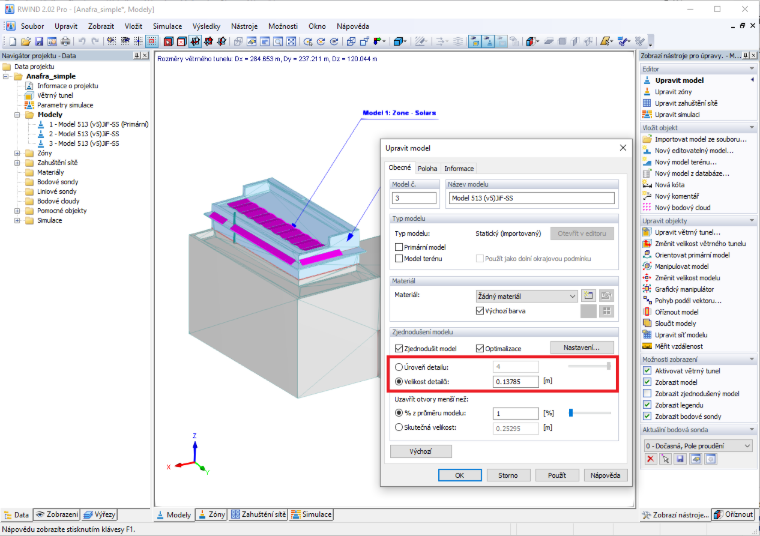Click the gray material color swatch

point(588,311)
